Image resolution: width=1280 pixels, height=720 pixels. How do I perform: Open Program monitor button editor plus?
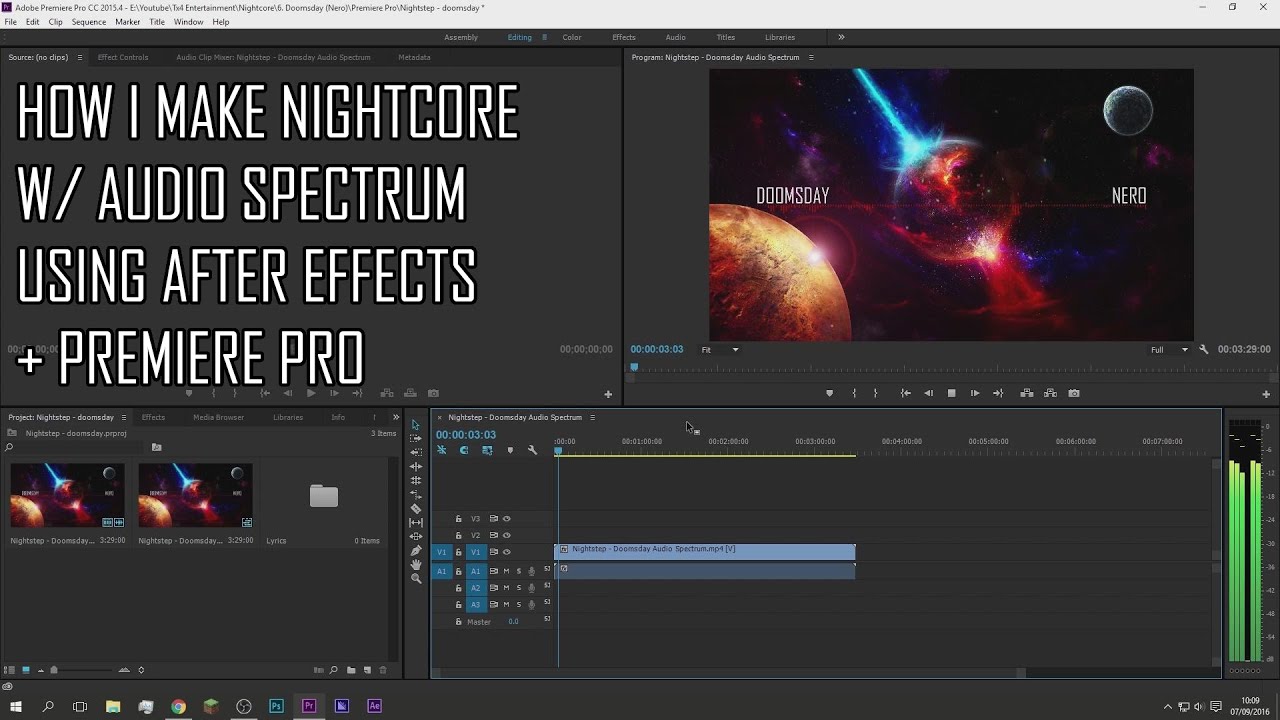[x=1266, y=394]
